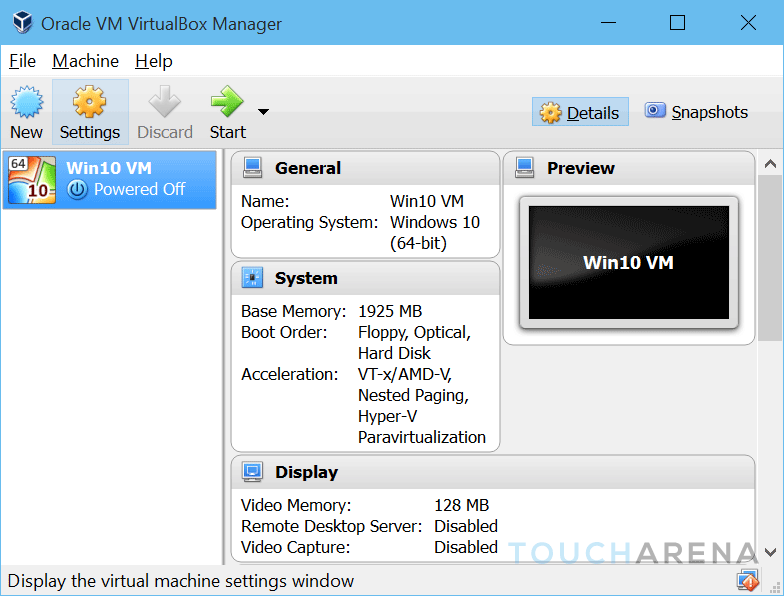This screenshot has width=784, height=596.
Task: Select the Win10 VM entry in list
Action: point(110,180)
